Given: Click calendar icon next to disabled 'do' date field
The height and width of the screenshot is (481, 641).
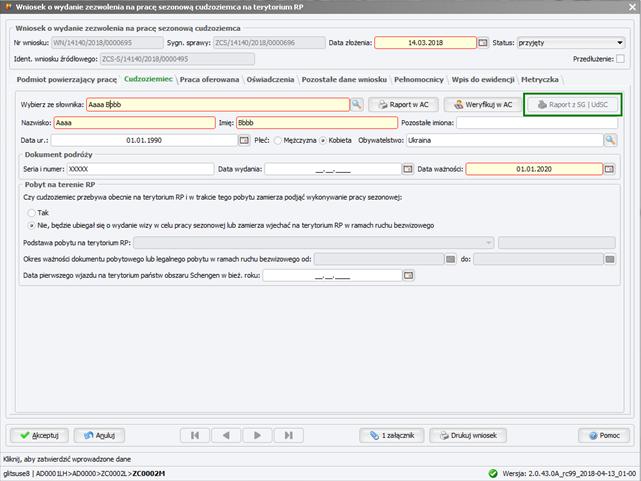Looking at the screenshot, I should (x=610, y=259).
